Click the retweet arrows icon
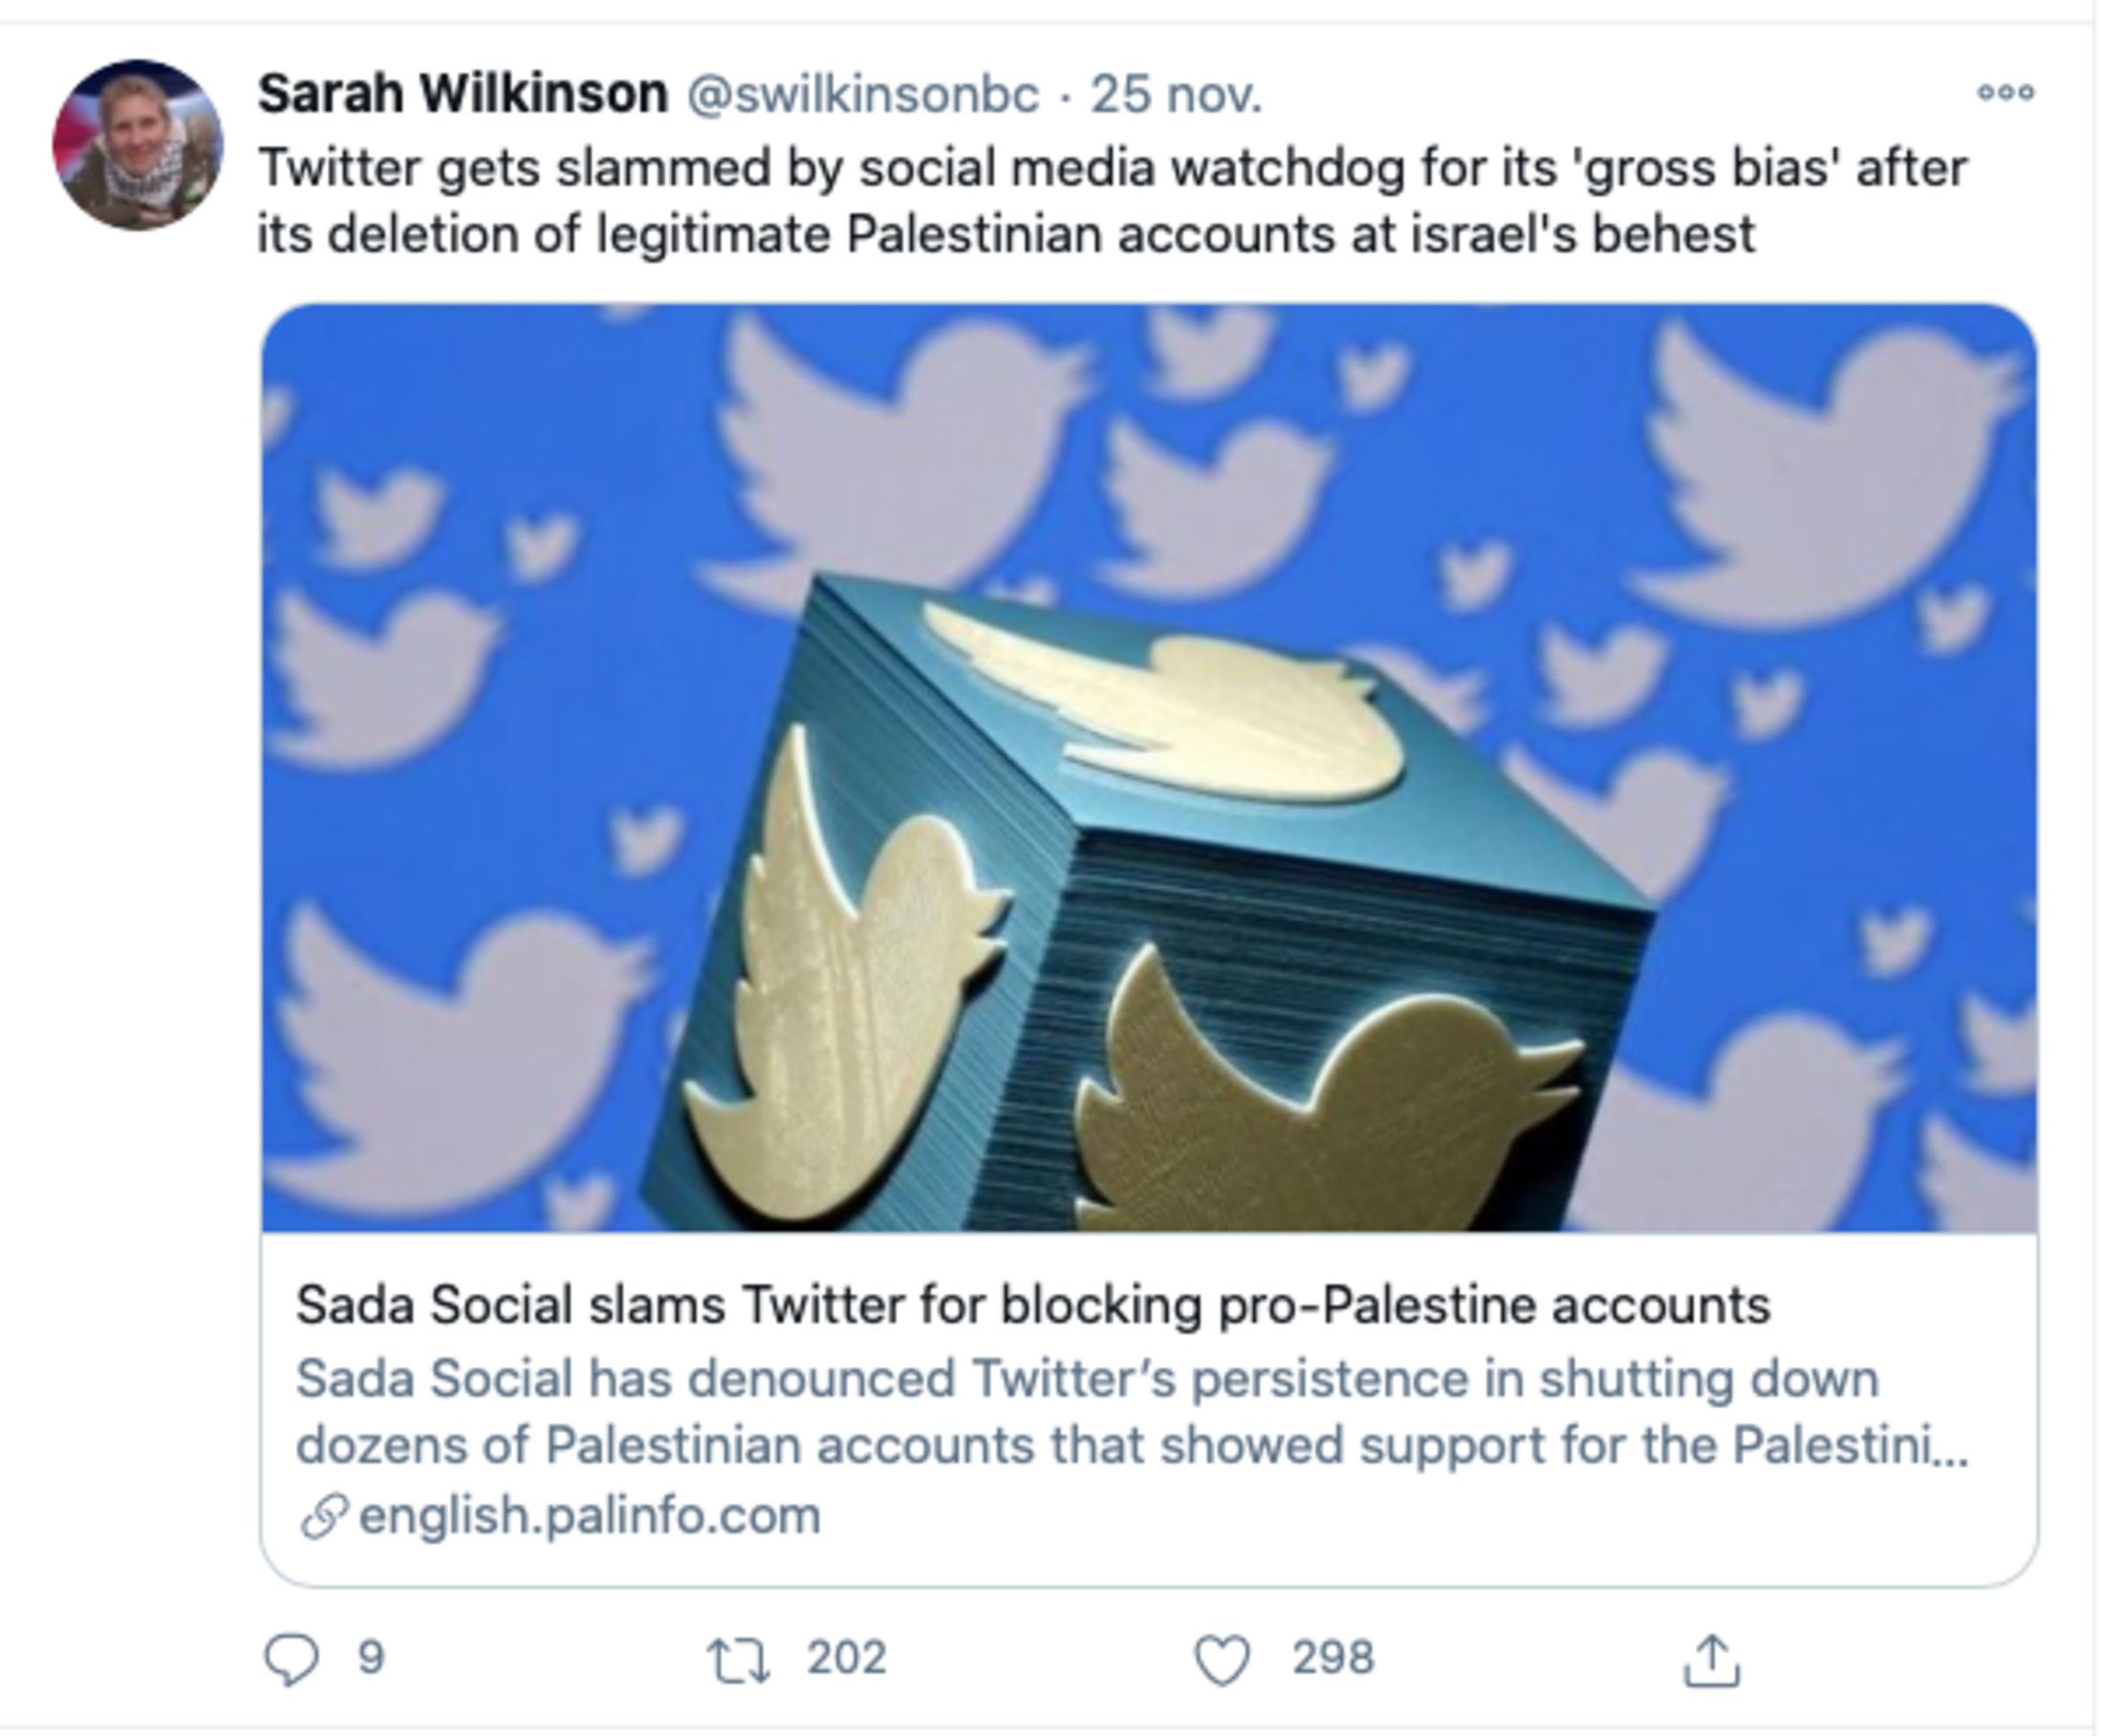 coord(738,1659)
